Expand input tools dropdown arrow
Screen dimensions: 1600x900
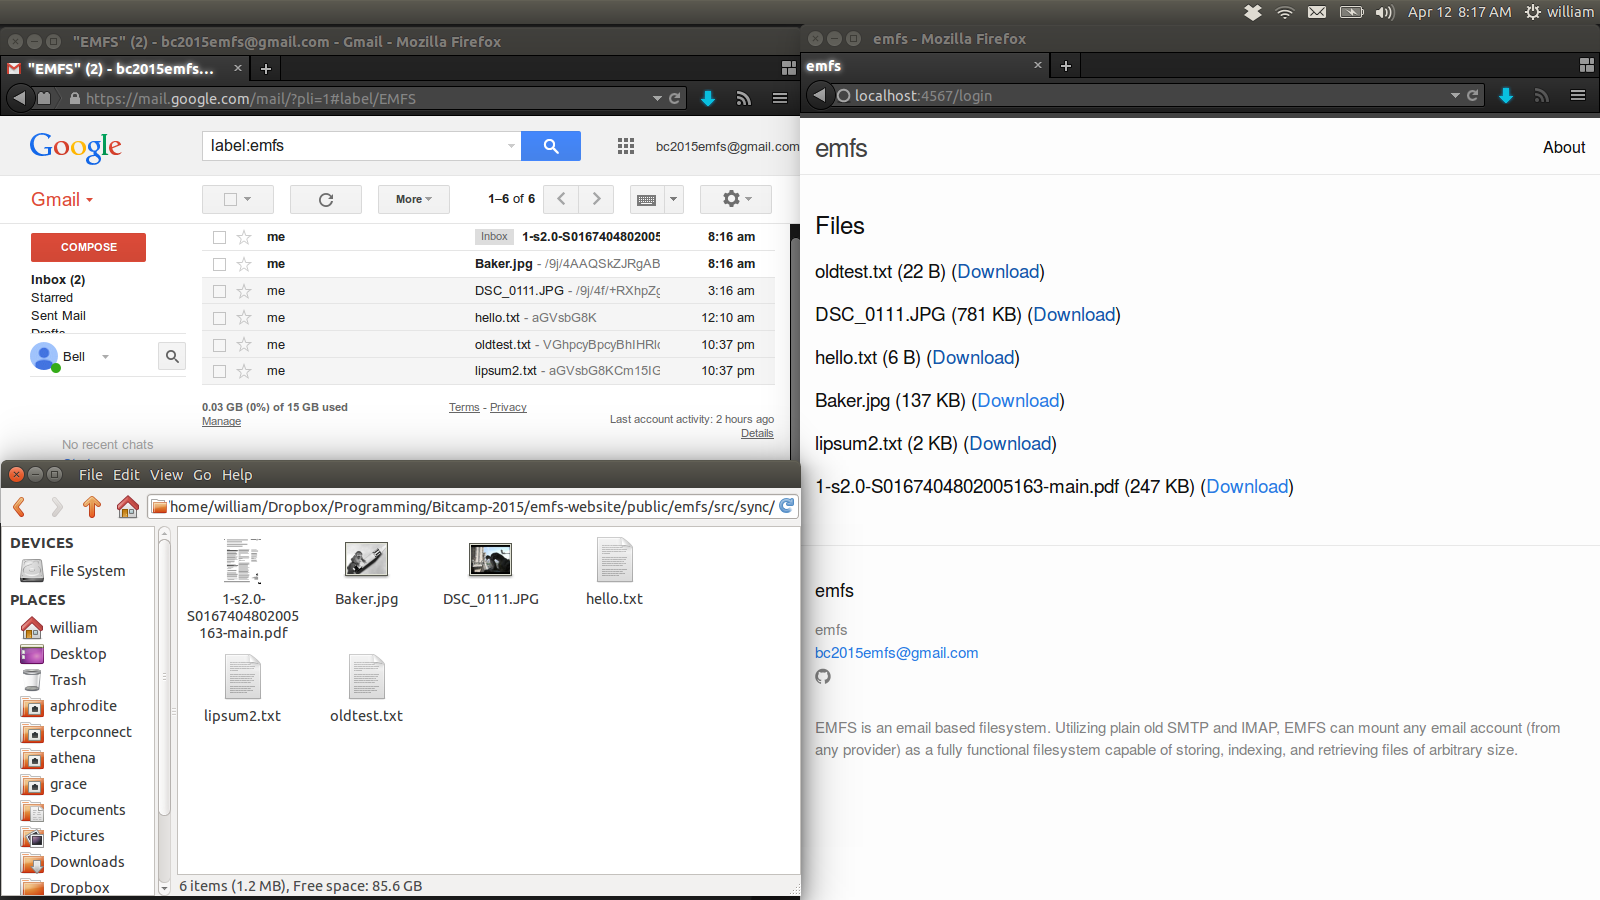pos(674,199)
